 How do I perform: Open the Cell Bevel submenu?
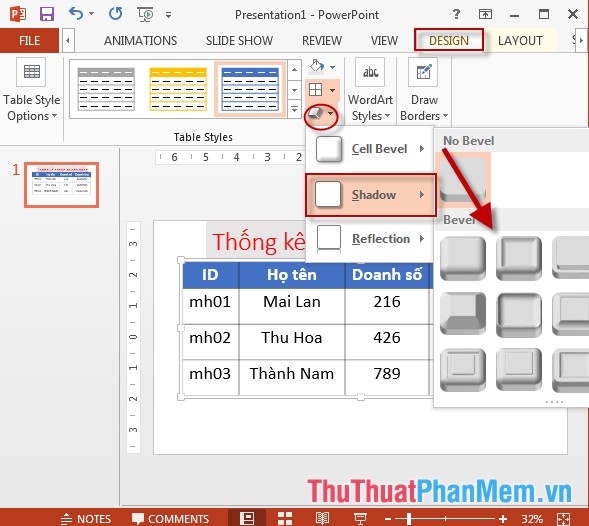coord(370,149)
